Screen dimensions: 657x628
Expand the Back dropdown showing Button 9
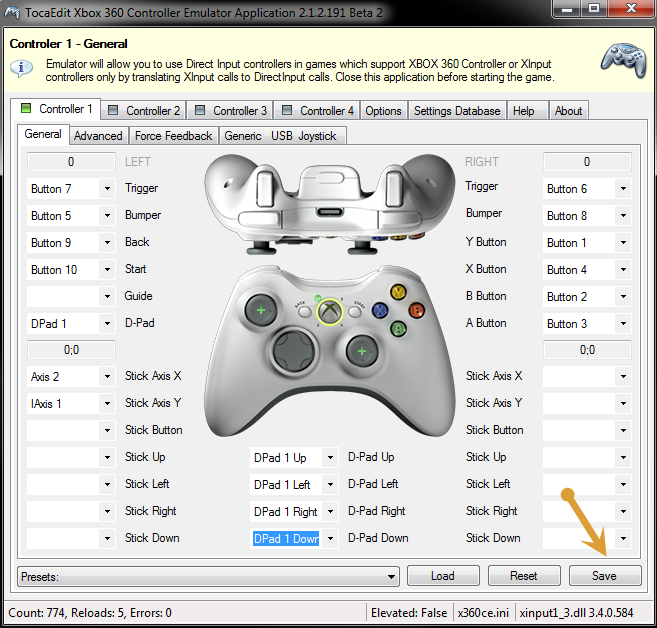107,243
